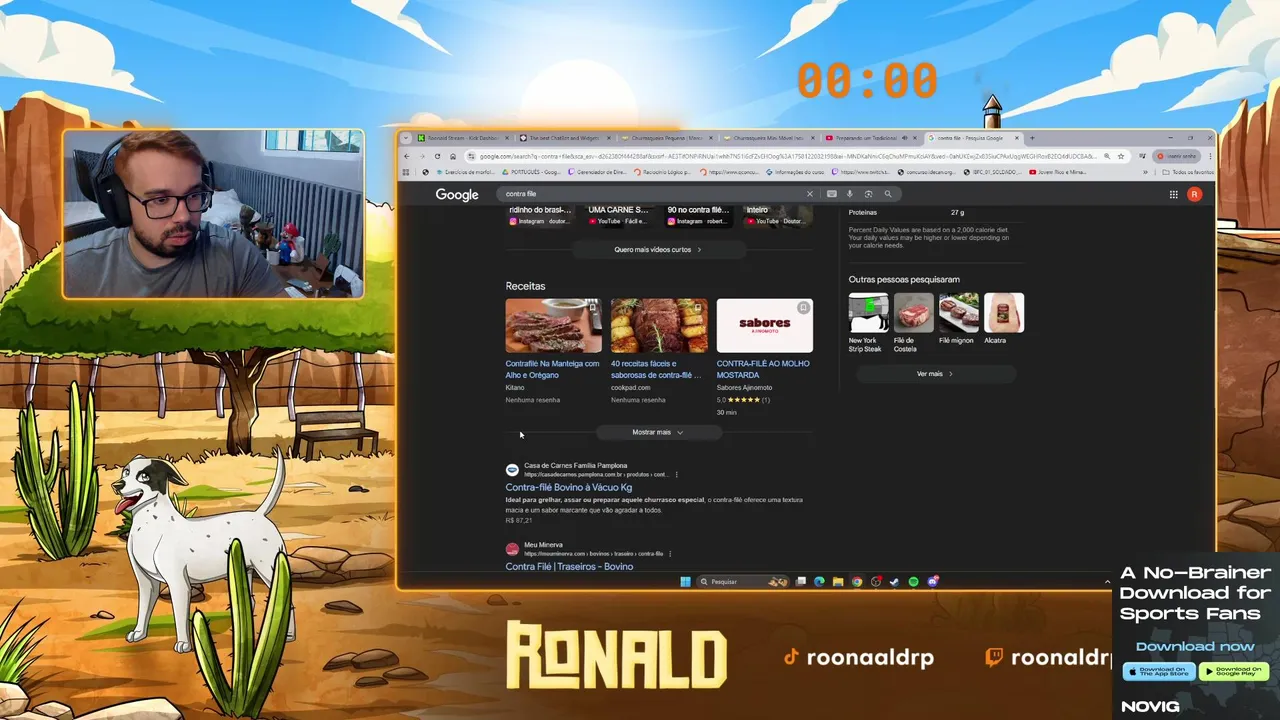Reload the page with the refresh icon
Viewport: 1280px width, 720px height.
[x=437, y=156]
